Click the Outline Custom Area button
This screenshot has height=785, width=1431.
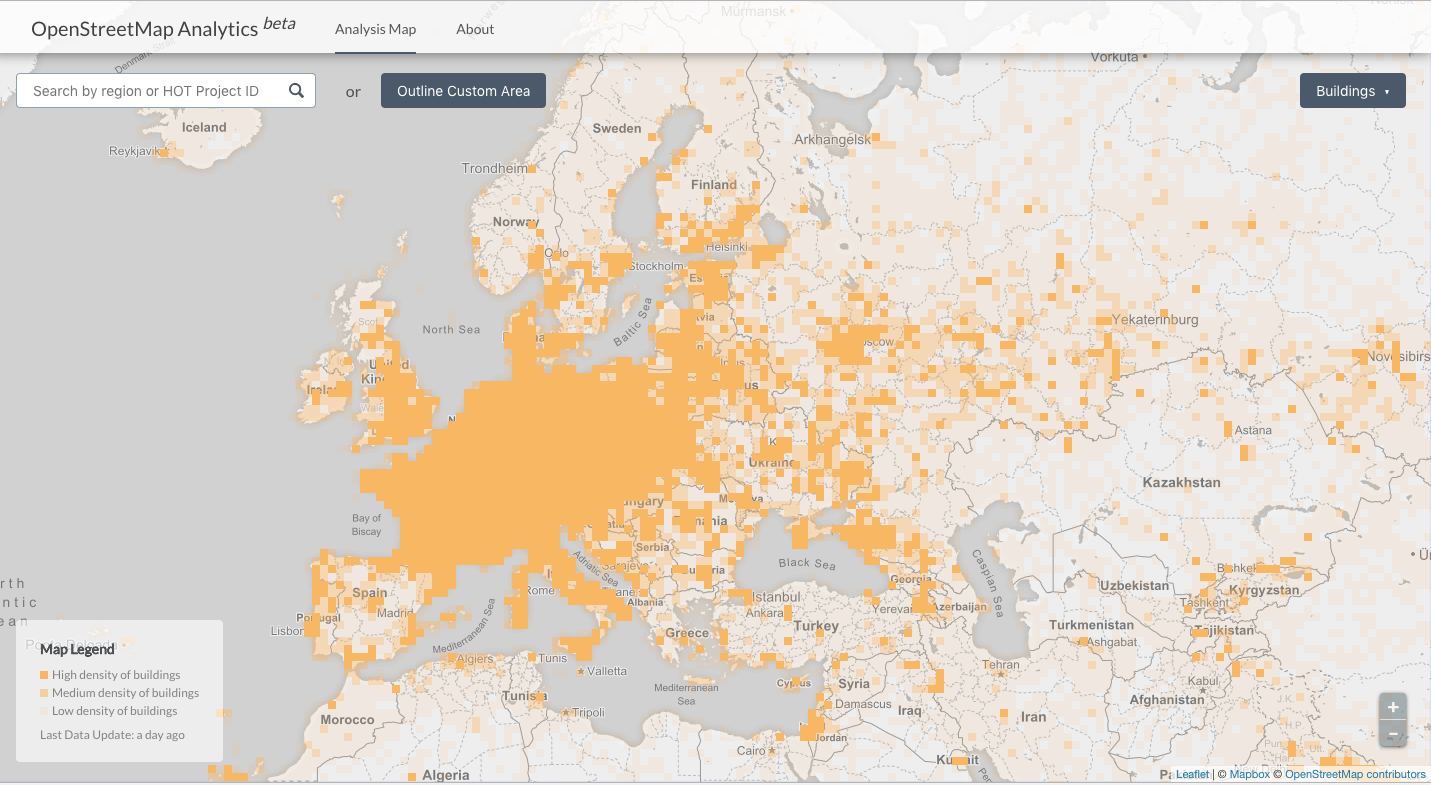tap(463, 91)
